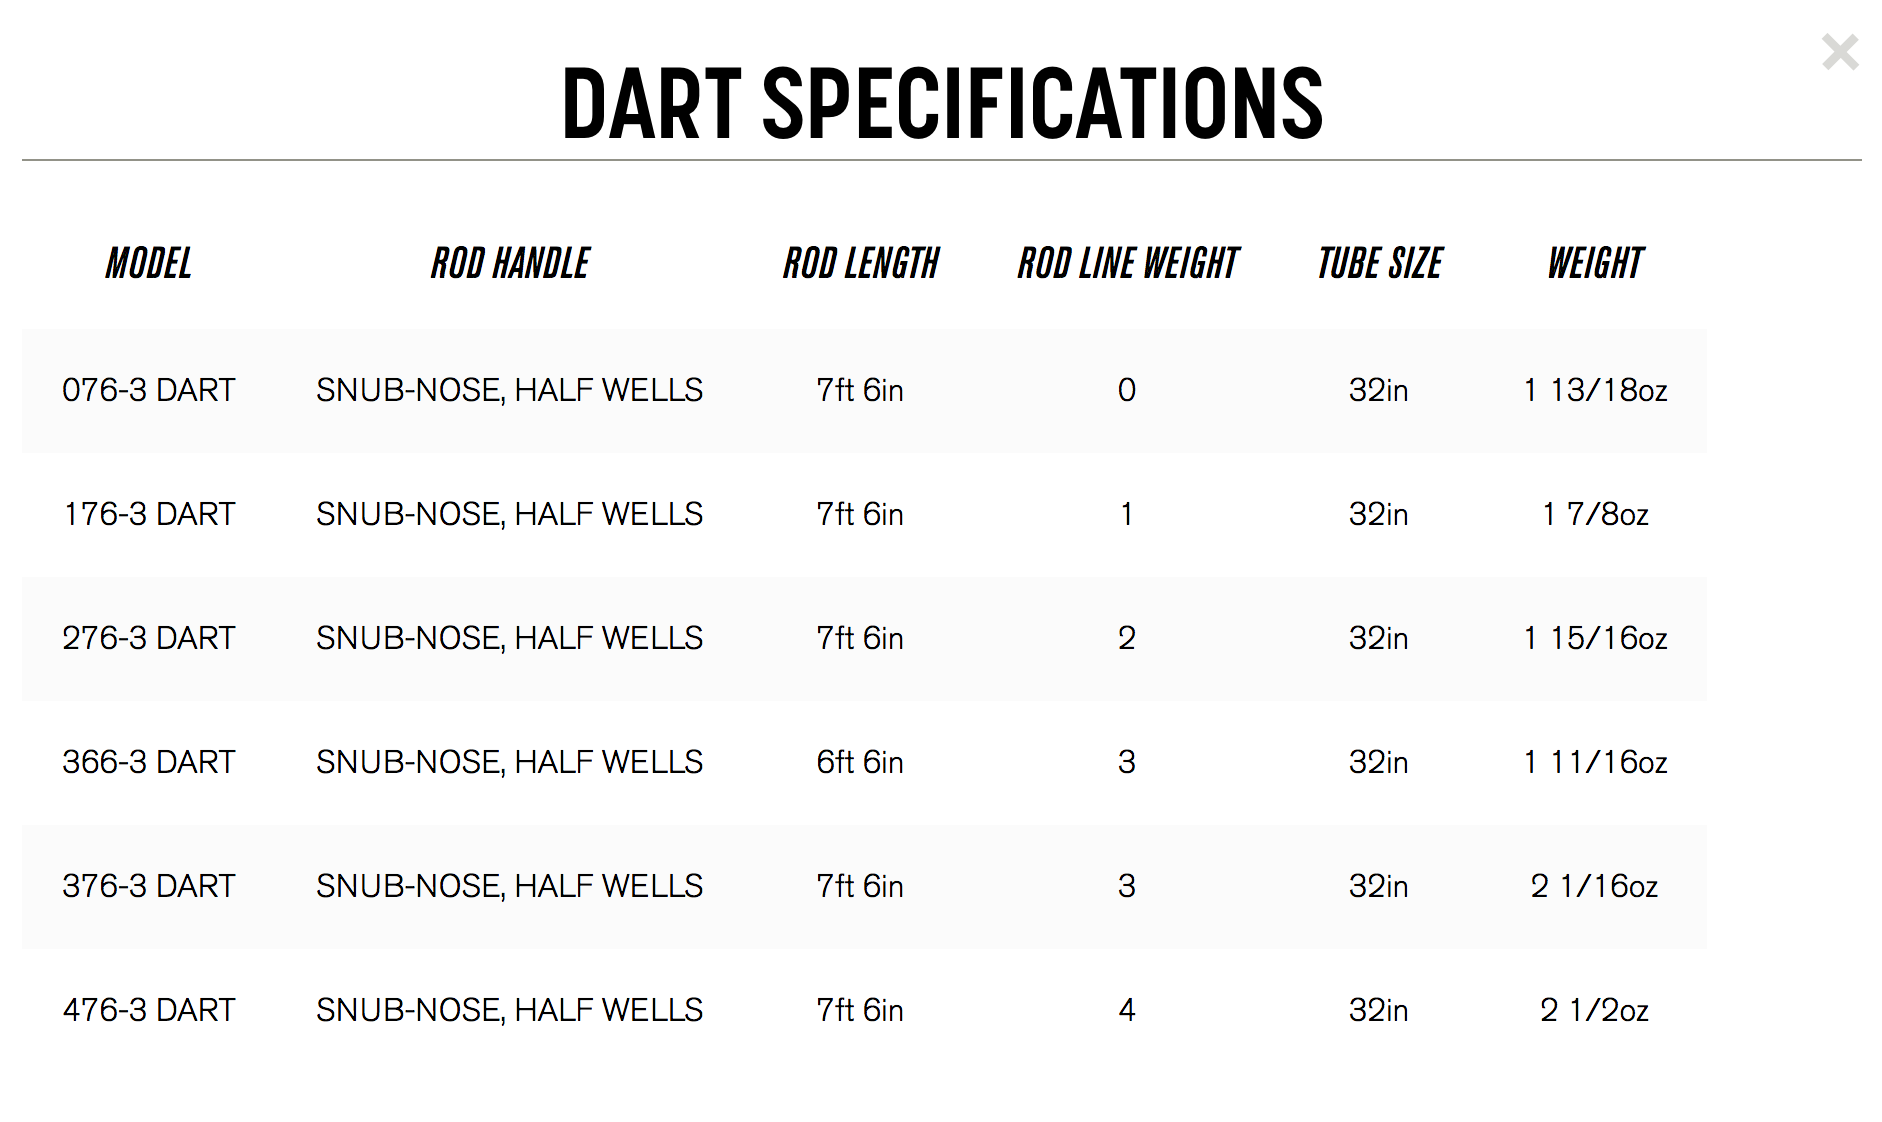This screenshot has height=1122, width=1882.
Task: Click the 6ft 6in rod length value
Action: point(860,762)
